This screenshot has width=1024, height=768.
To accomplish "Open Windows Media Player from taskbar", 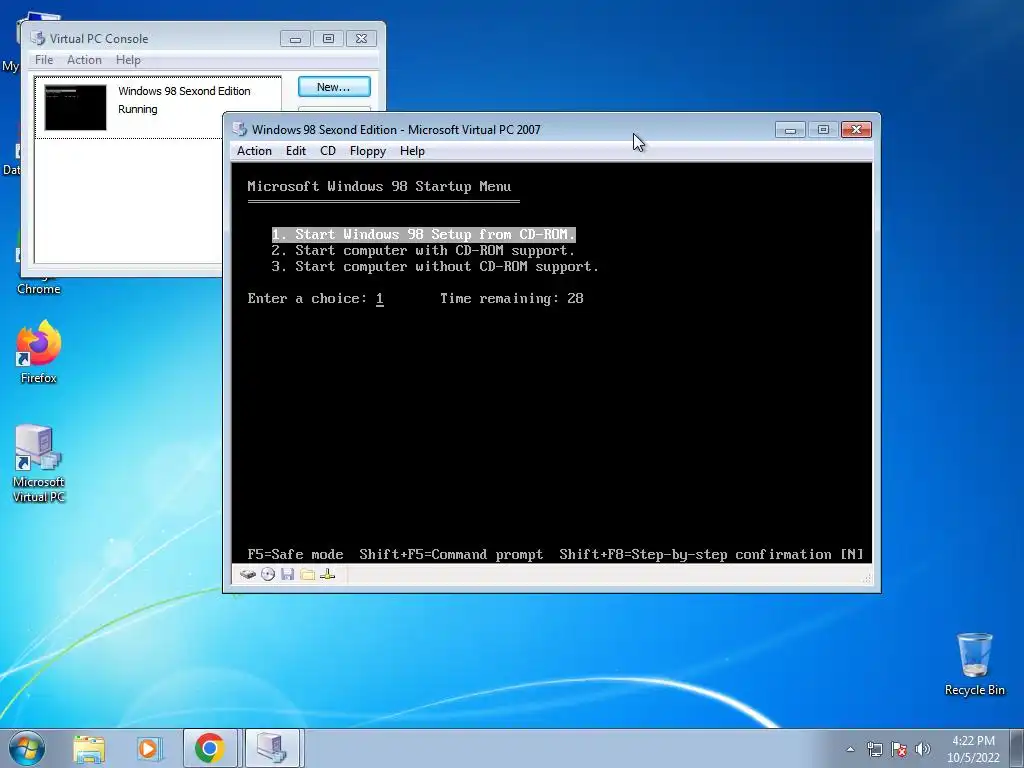I will [149, 748].
